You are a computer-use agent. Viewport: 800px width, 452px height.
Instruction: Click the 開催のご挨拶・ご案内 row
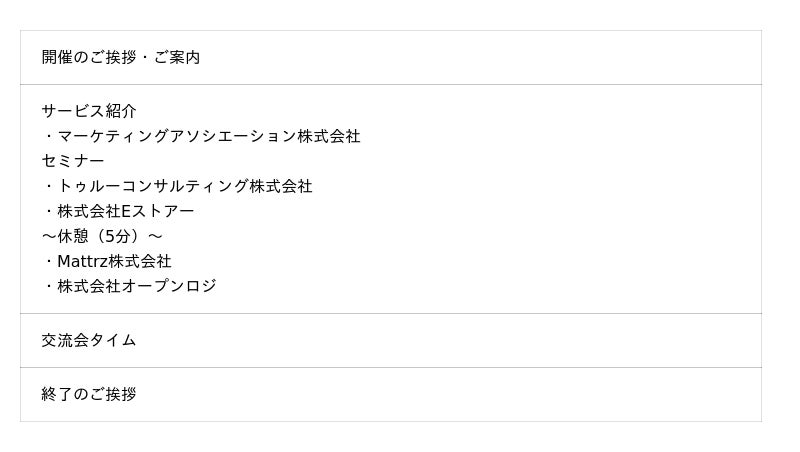(121, 58)
